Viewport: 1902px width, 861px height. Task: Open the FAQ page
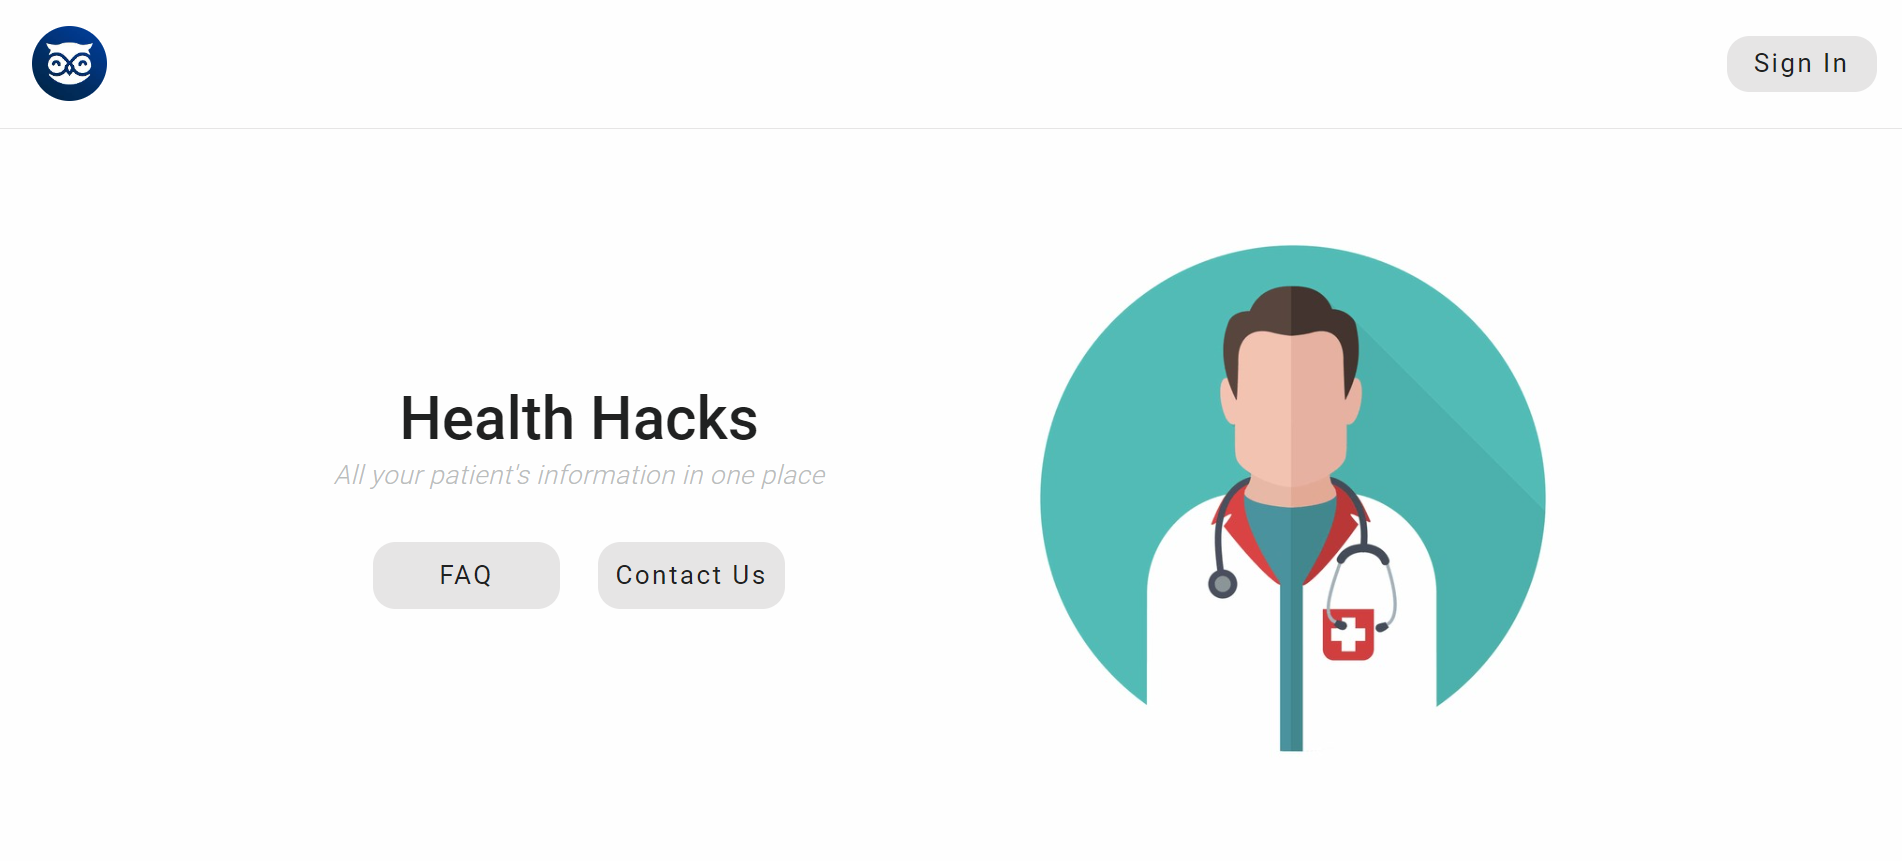click(x=466, y=575)
